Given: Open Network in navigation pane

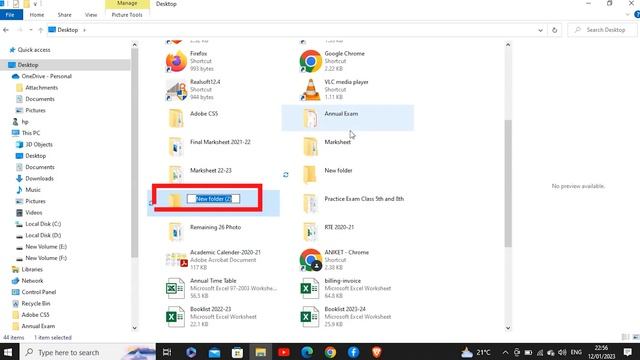Looking at the screenshot, I should (x=32, y=281).
